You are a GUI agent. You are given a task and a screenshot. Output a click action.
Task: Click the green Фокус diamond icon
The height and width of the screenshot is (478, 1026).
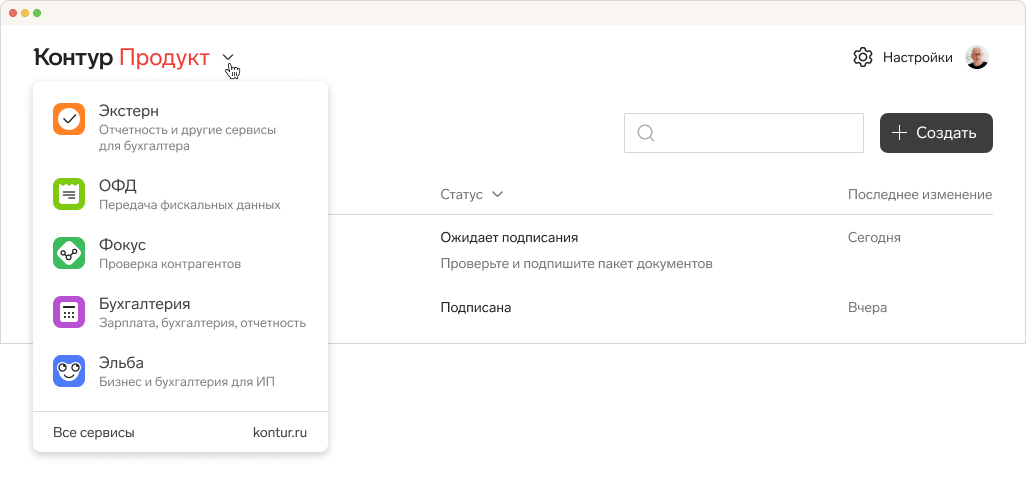(69, 253)
